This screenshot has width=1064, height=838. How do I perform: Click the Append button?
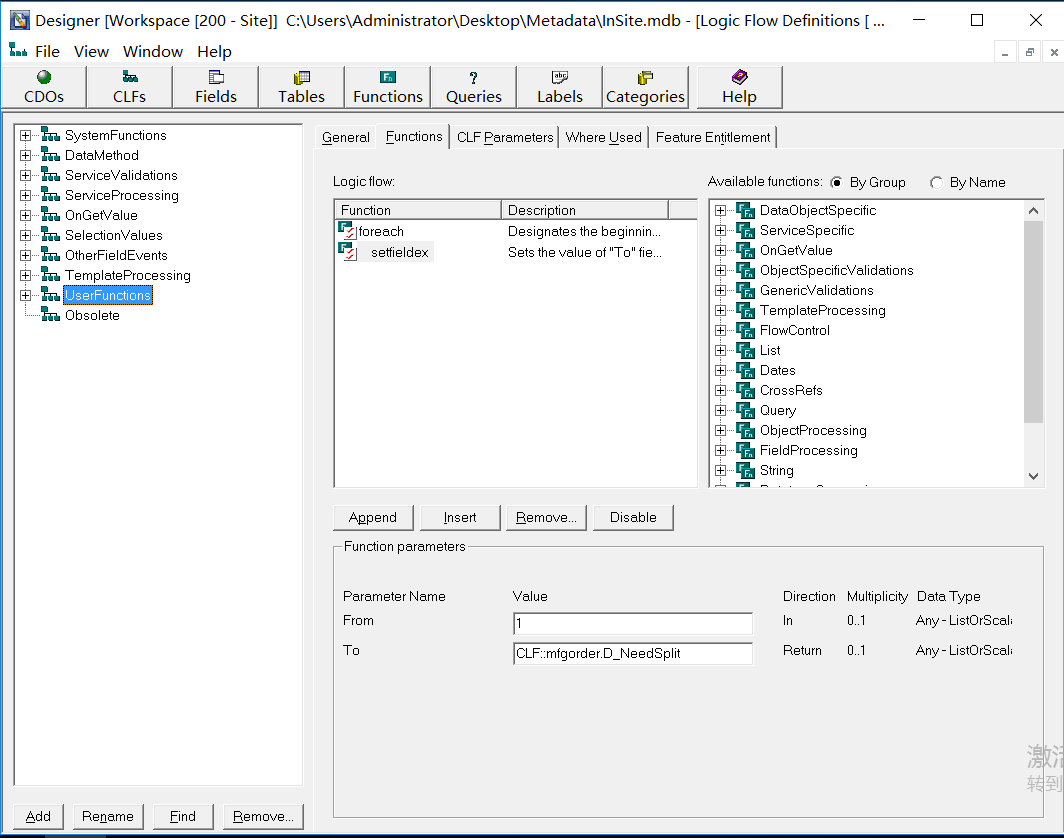tap(373, 517)
